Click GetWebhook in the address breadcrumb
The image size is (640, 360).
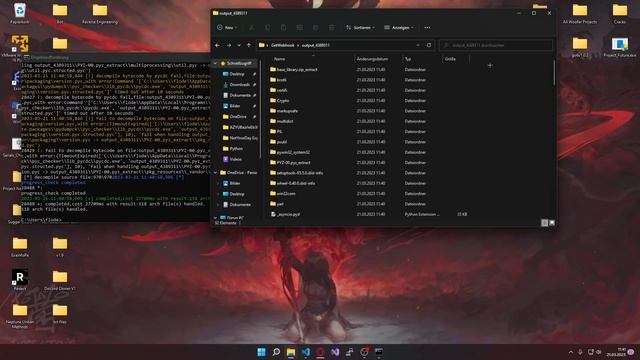[x=282, y=45]
